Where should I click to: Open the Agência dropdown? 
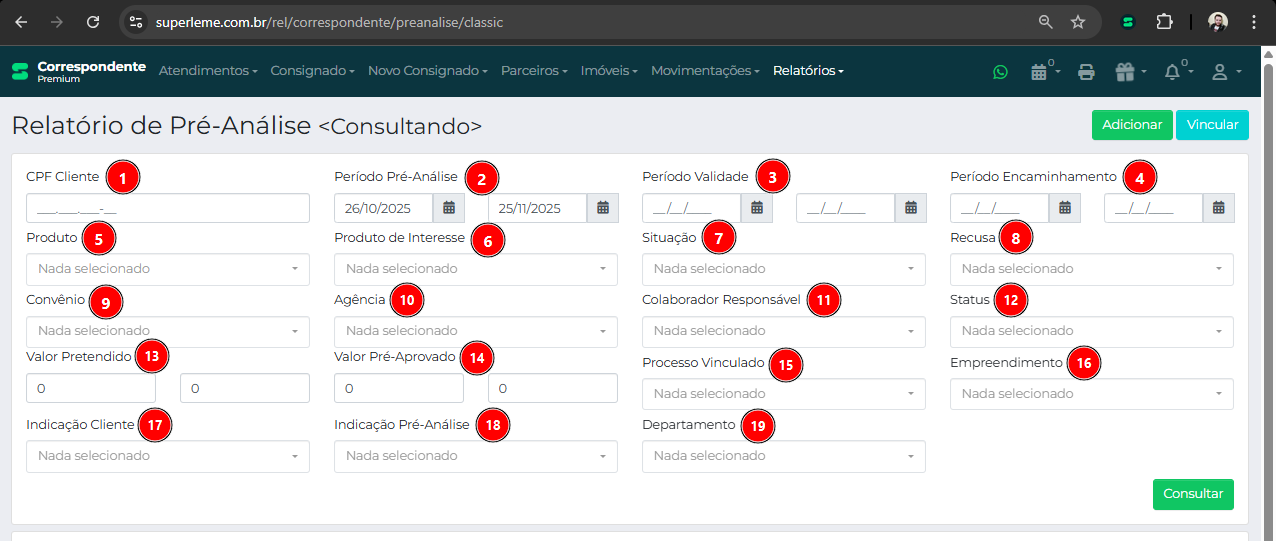click(476, 331)
